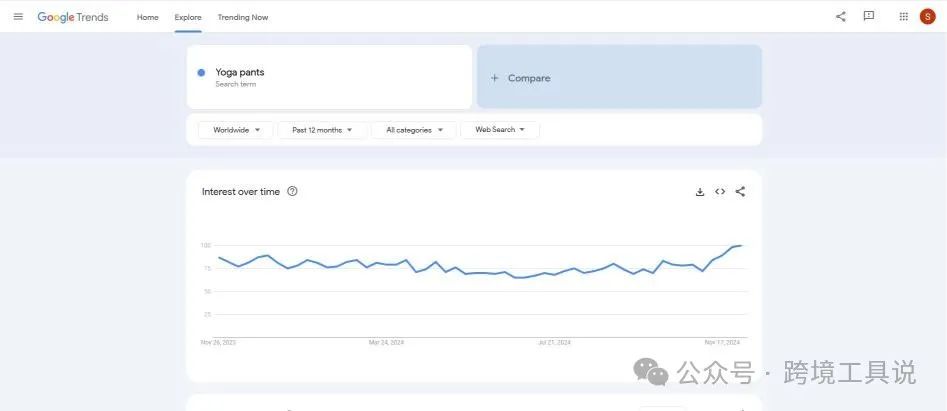947x411 pixels.
Task: Edit the Yoga pants search term
Action: click(240, 72)
